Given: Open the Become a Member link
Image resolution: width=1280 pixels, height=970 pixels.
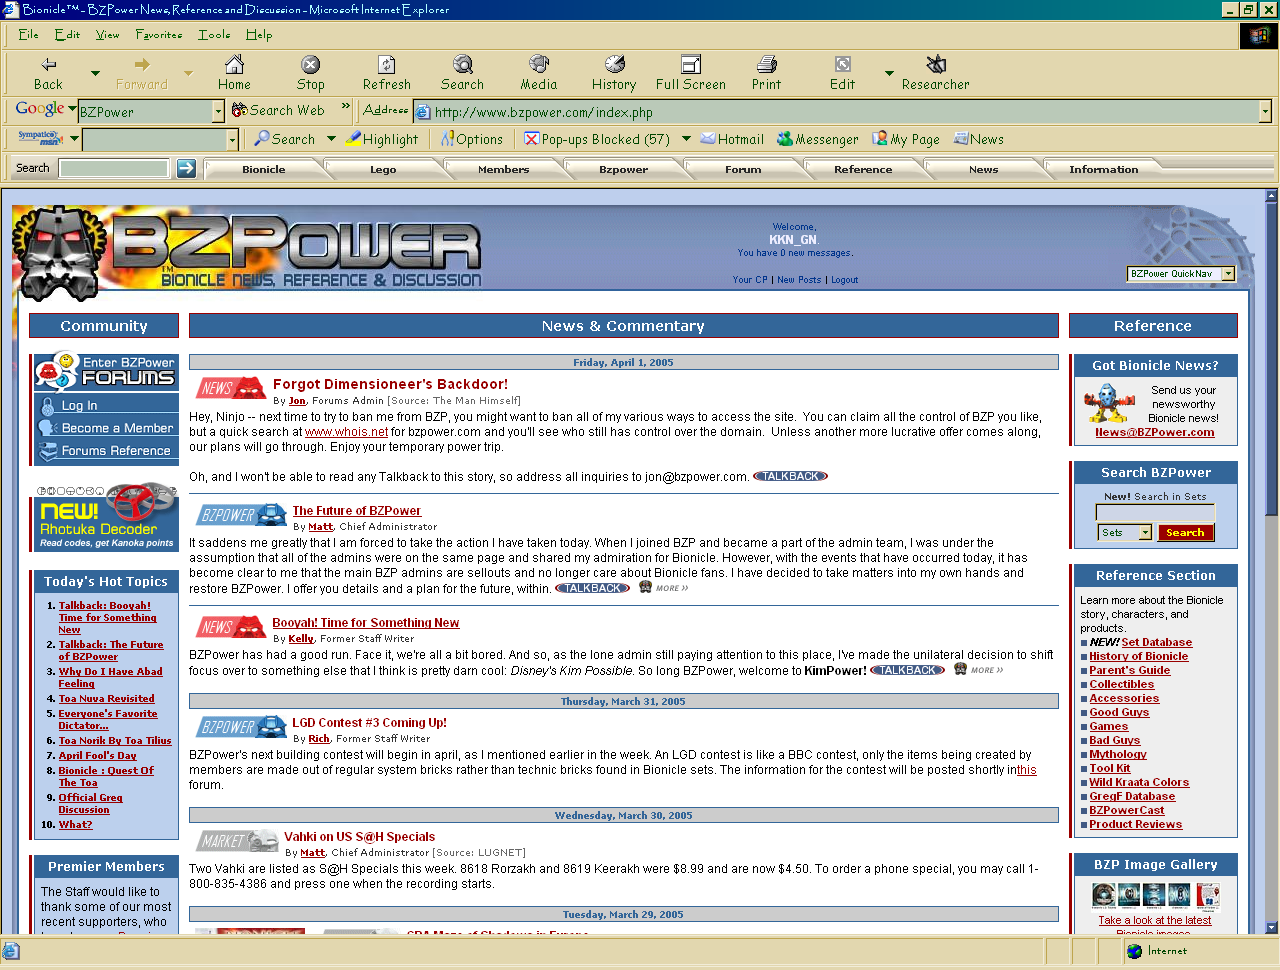Looking at the screenshot, I should click(106, 428).
